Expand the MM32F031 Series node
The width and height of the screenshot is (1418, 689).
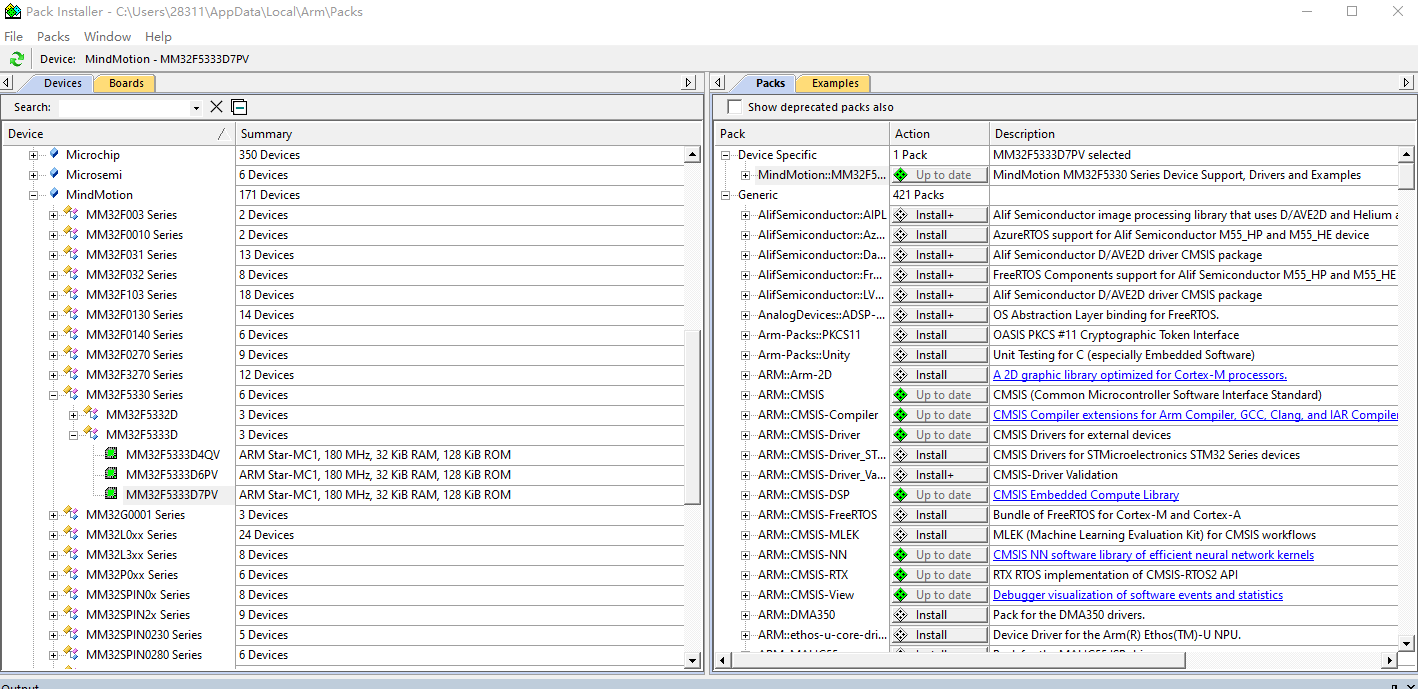53,255
